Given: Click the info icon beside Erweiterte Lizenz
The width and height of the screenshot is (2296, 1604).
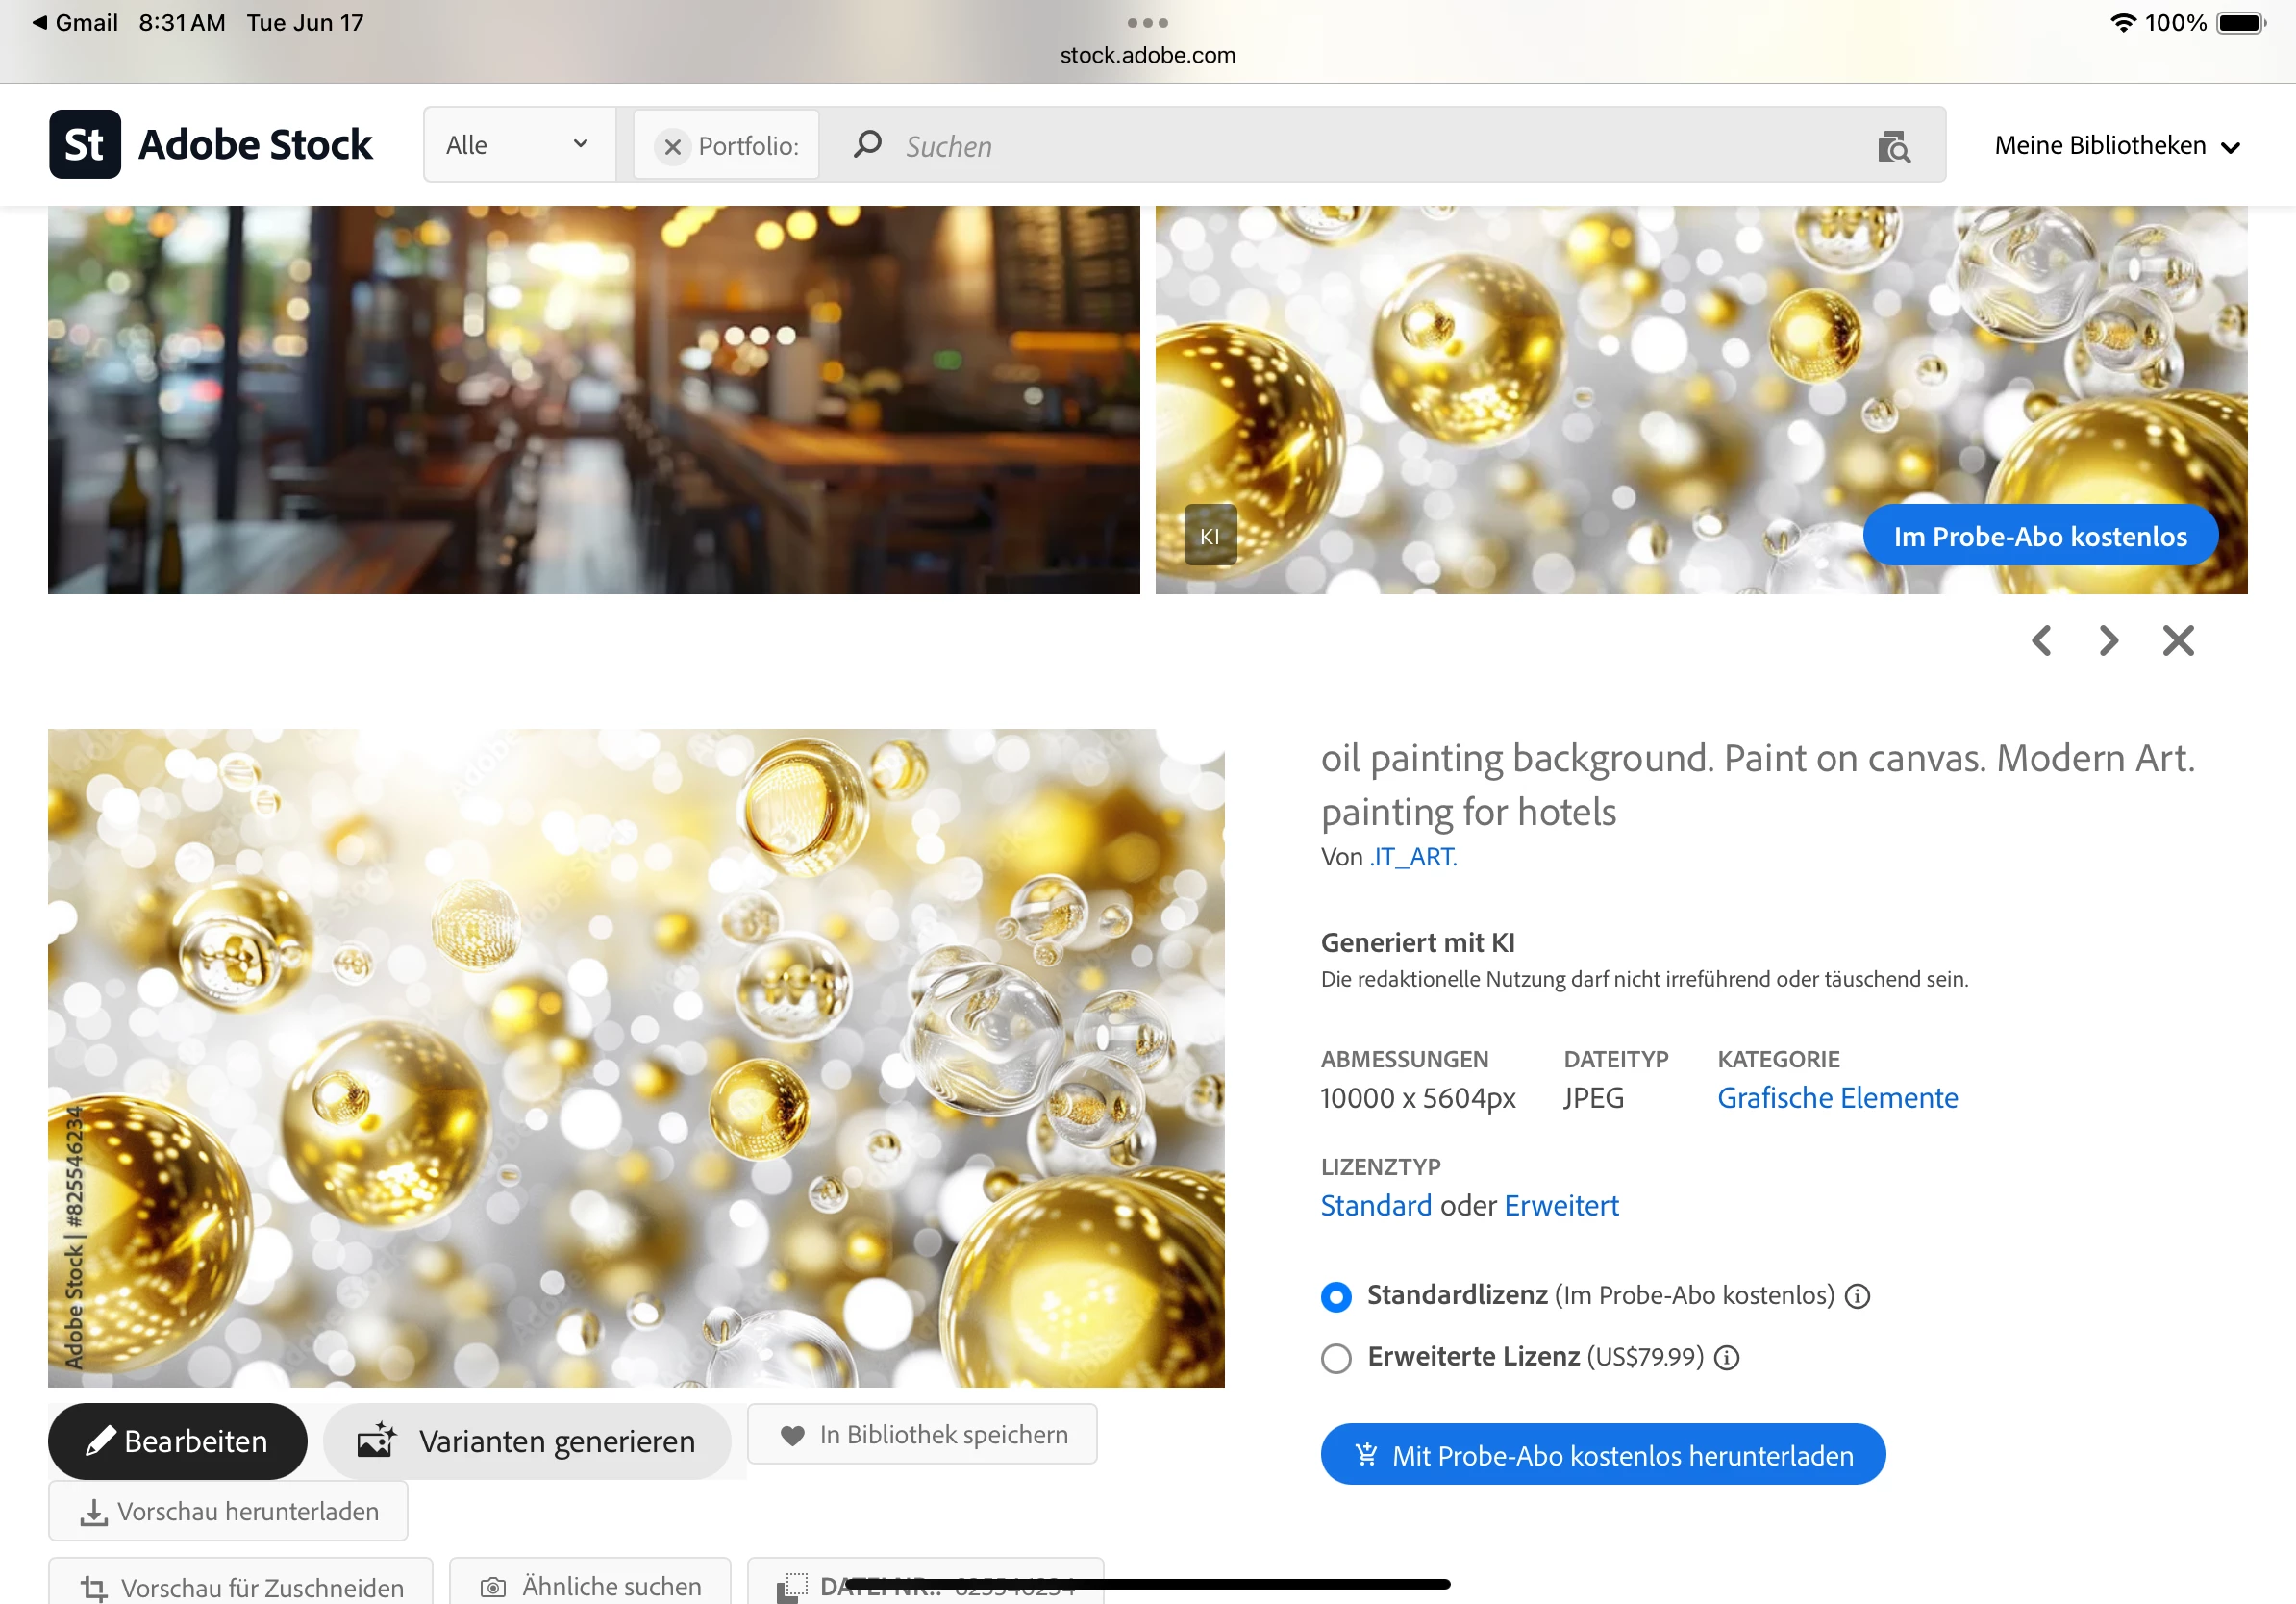Looking at the screenshot, I should 1726,1357.
